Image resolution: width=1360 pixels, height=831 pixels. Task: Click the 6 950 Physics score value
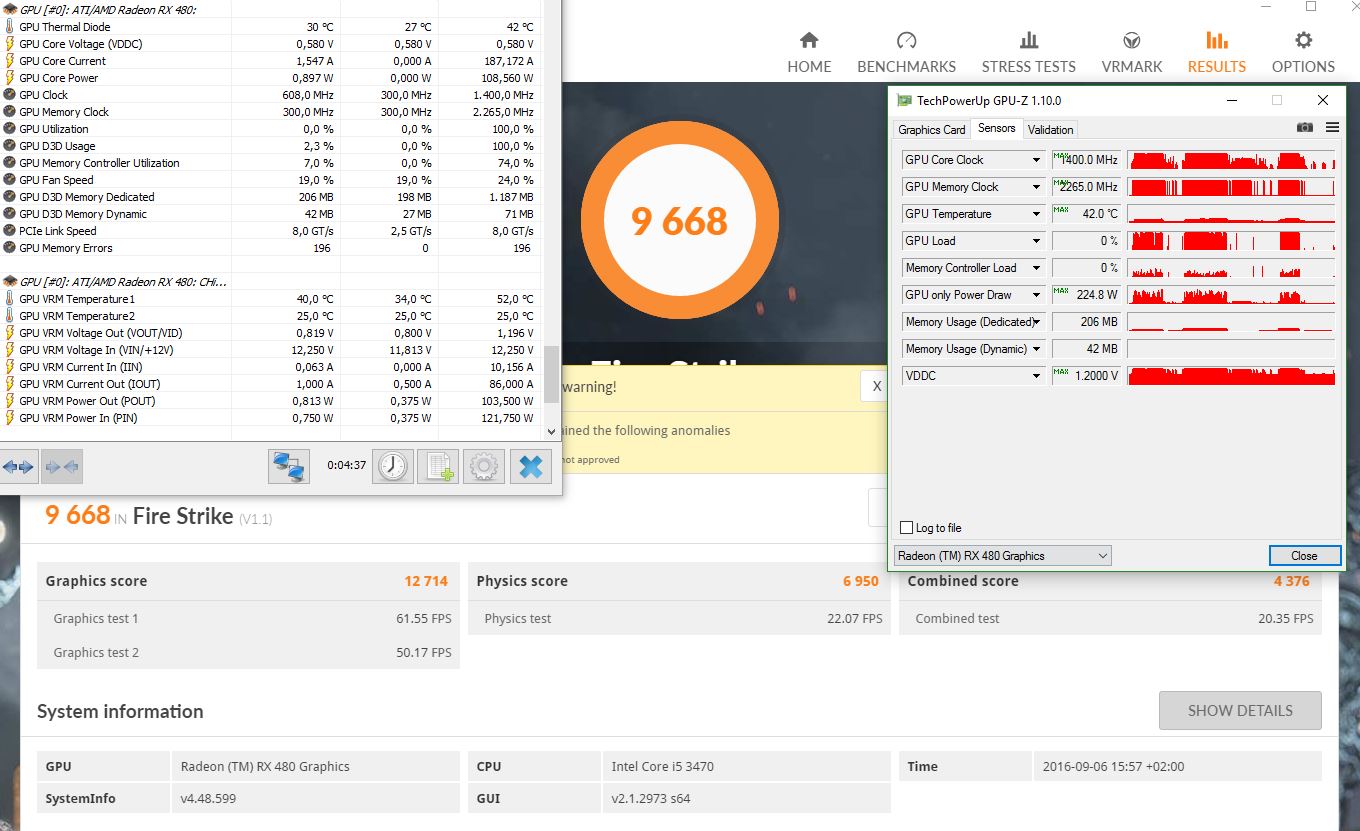click(861, 581)
